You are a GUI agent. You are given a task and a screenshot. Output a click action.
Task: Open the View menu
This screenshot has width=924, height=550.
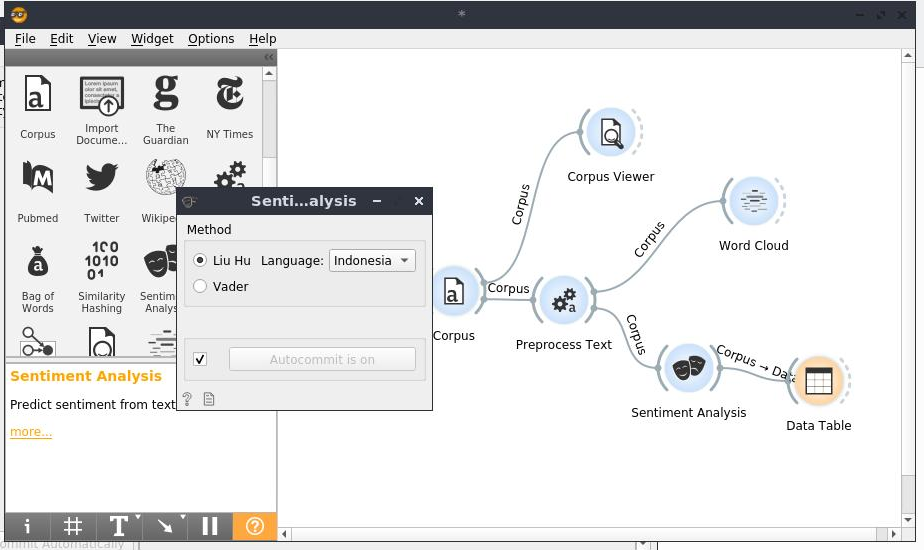102,39
